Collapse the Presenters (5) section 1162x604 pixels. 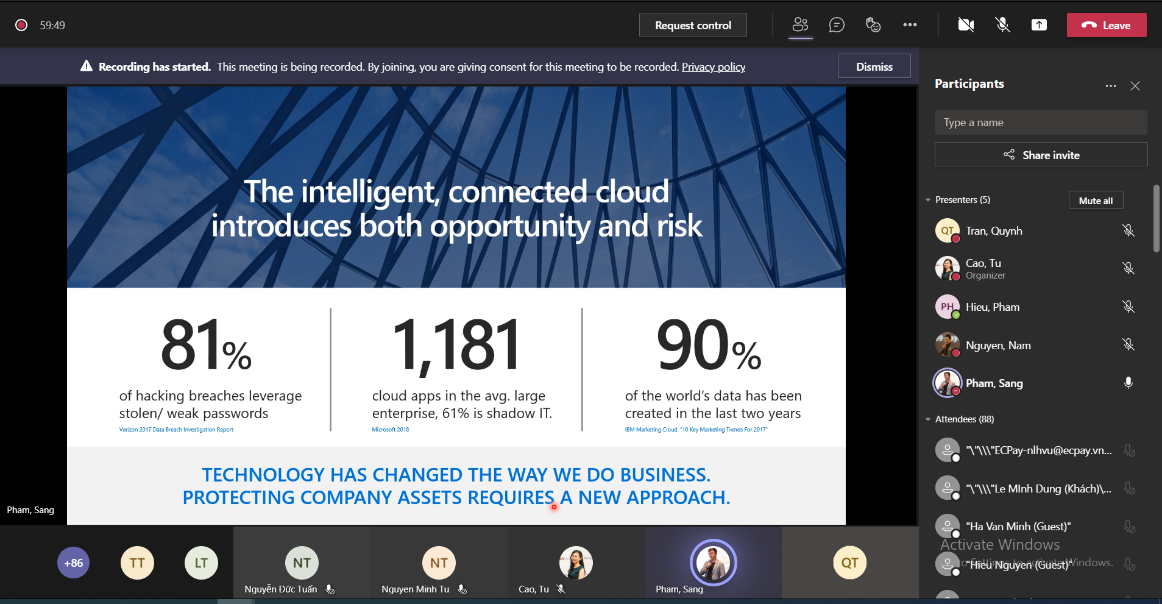tap(928, 200)
